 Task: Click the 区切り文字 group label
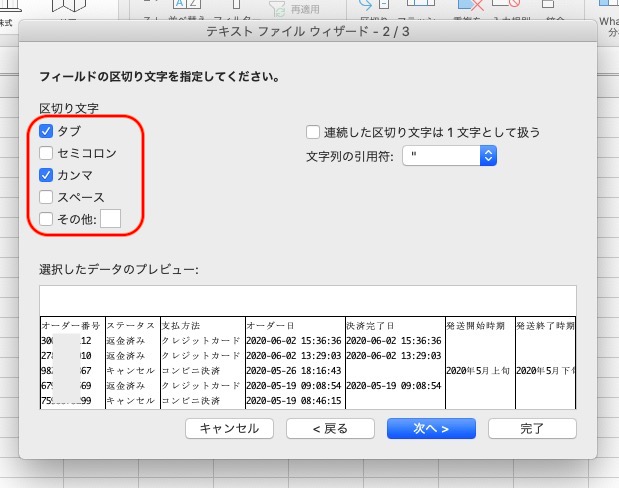(69, 108)
